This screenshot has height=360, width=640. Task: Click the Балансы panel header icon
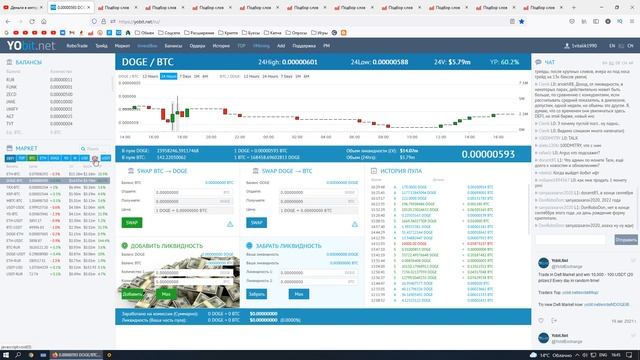click(x=9, y=62)
